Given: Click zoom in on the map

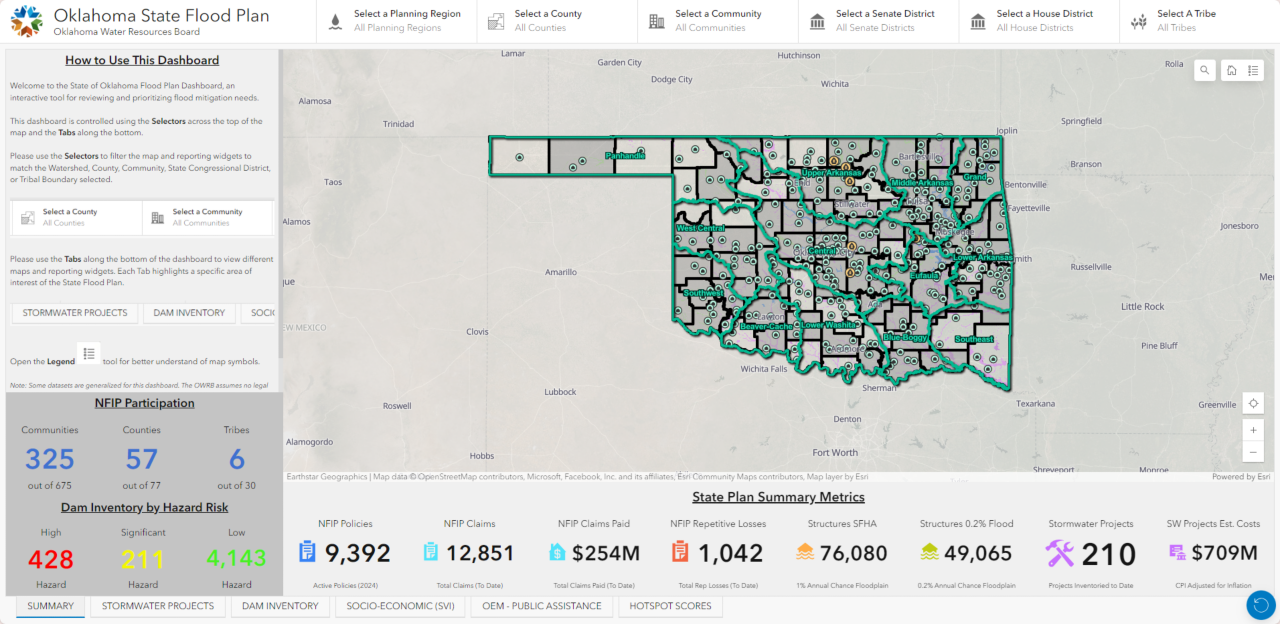Looking at the screenshot, I should 1253,430.
